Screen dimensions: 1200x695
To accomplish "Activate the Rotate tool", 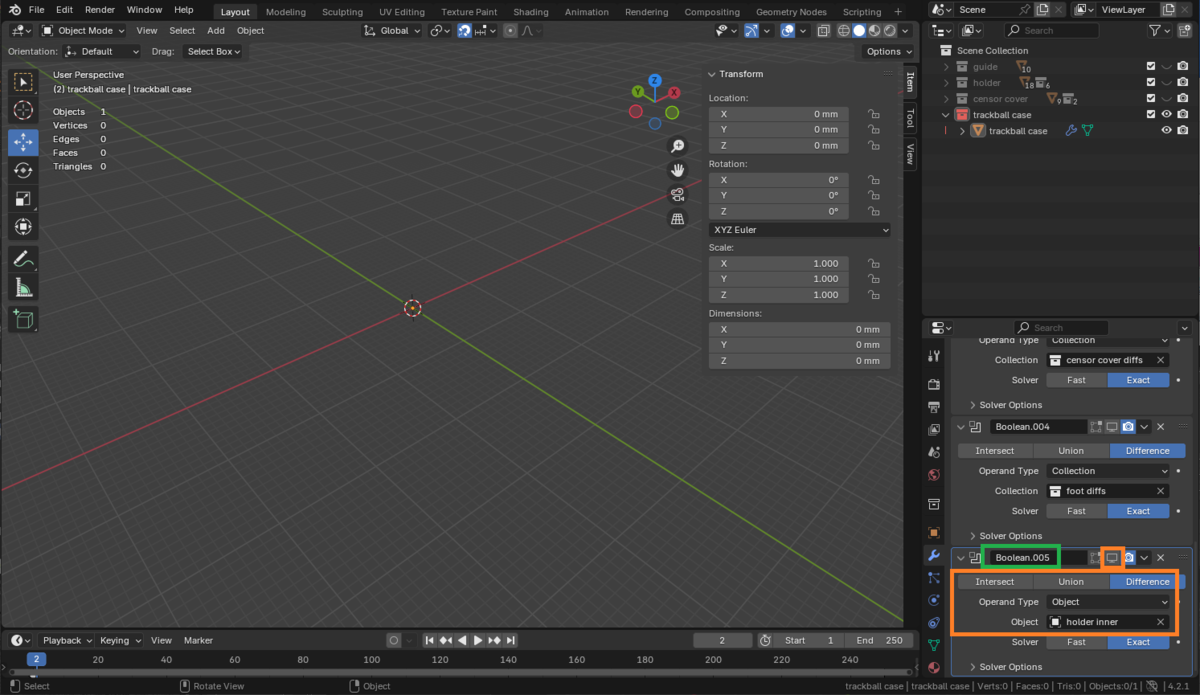I will tap(23, 170).
